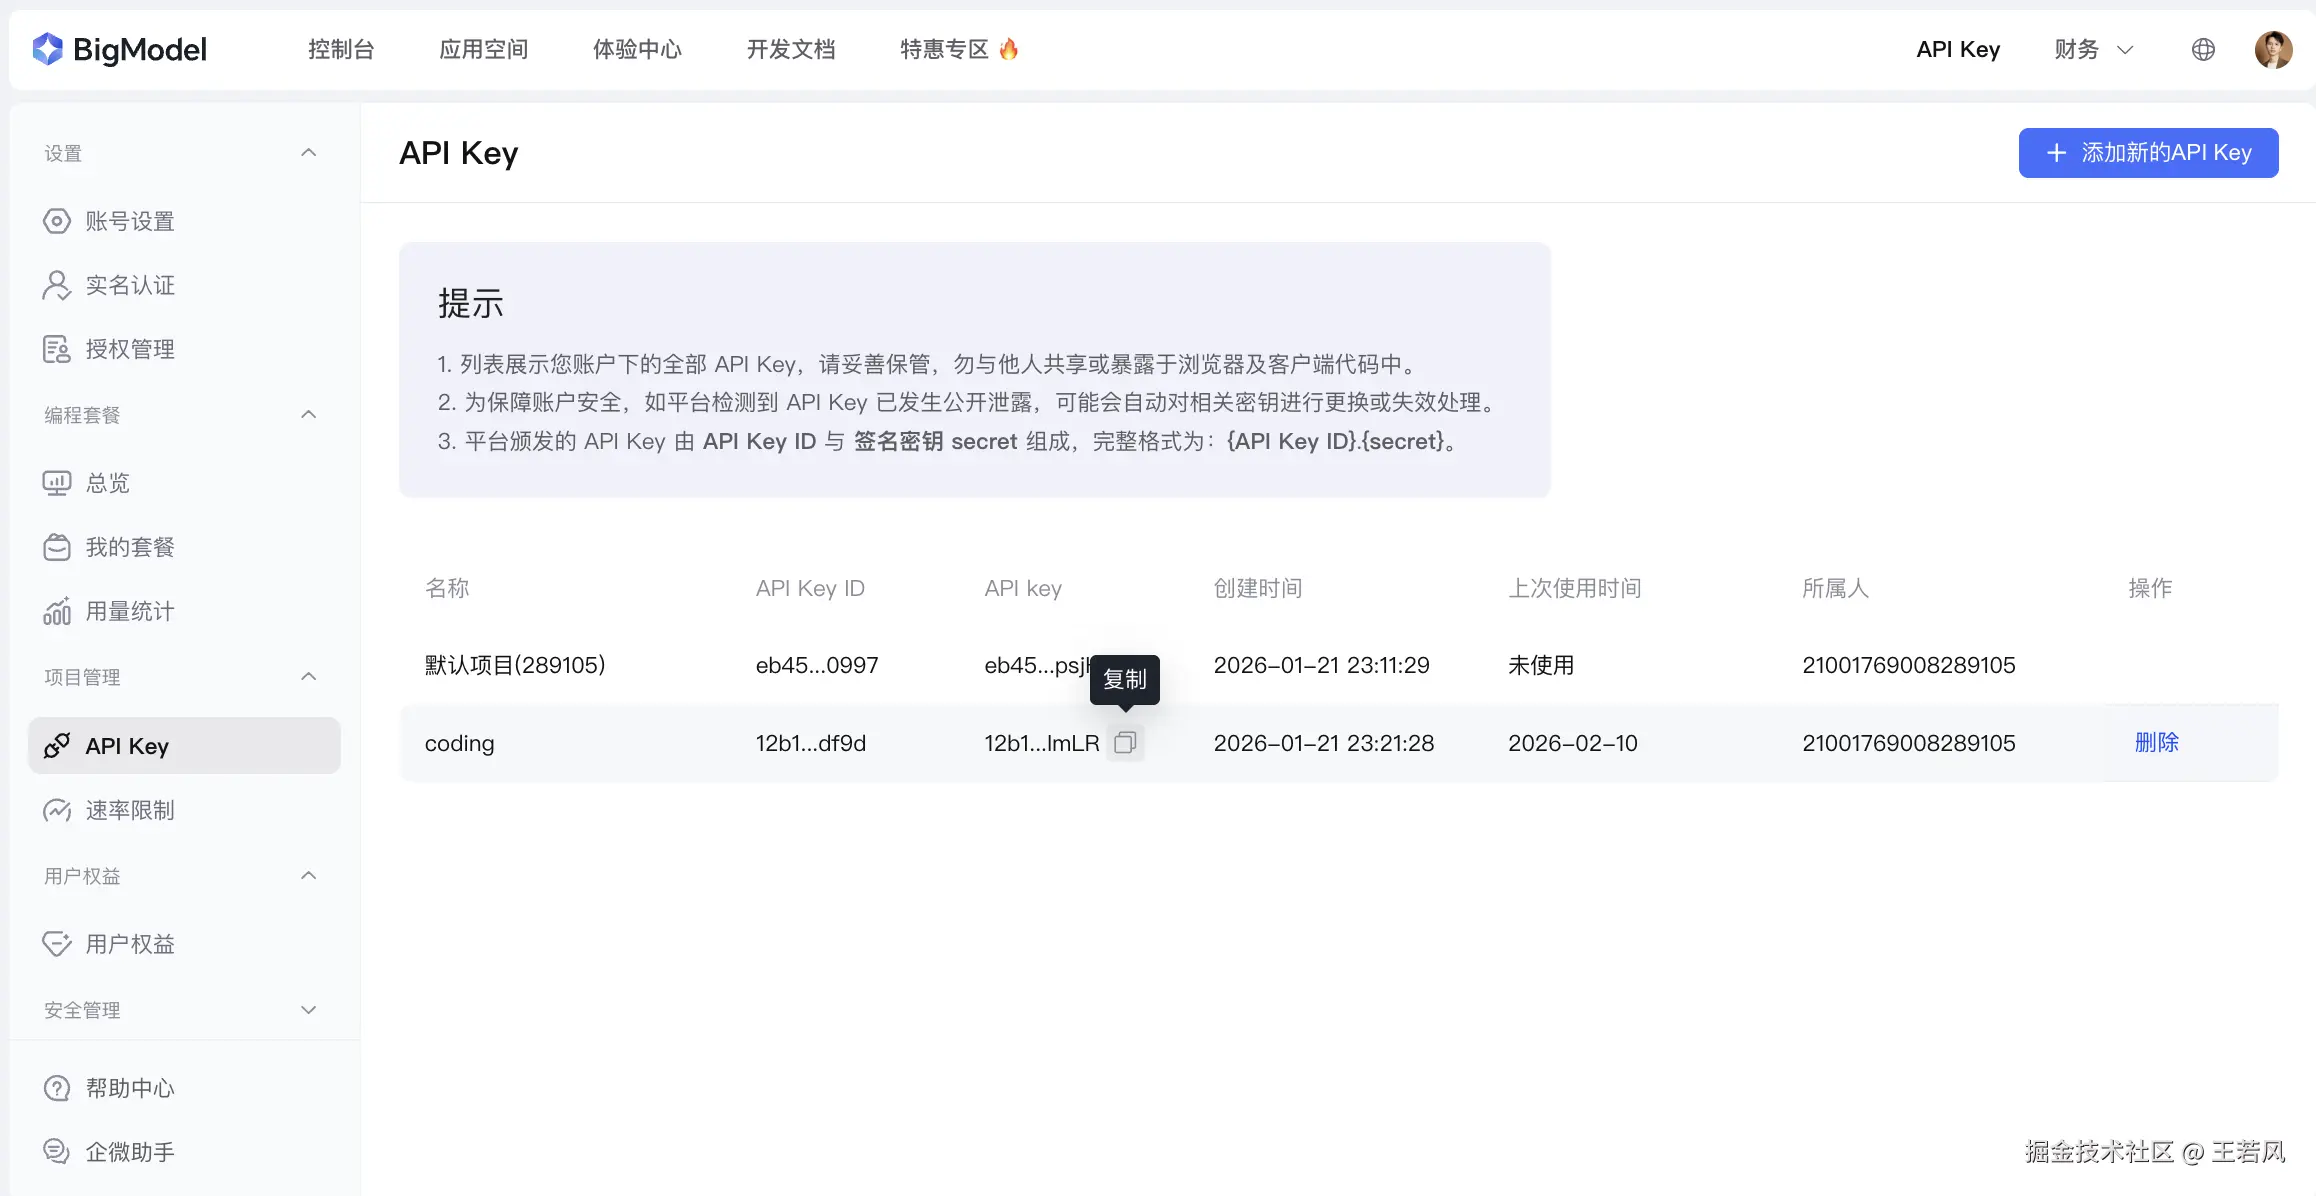Open 实名认证 from the sidebar
The height and width of the screenshot is (1196, 2316).
tap(129, 285)
